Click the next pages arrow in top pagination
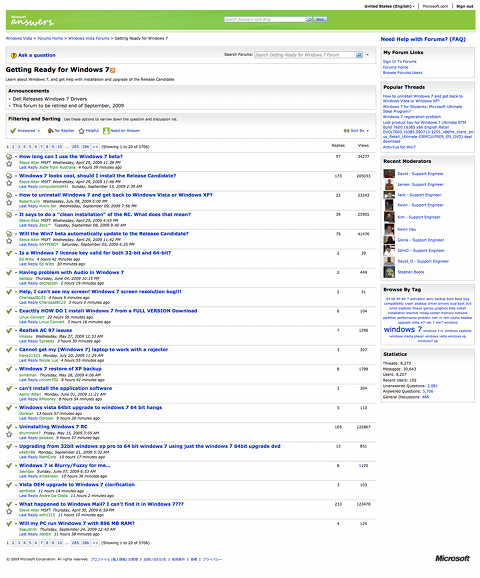This screenshot has width=480, height=578. click(x=95, y=147)
